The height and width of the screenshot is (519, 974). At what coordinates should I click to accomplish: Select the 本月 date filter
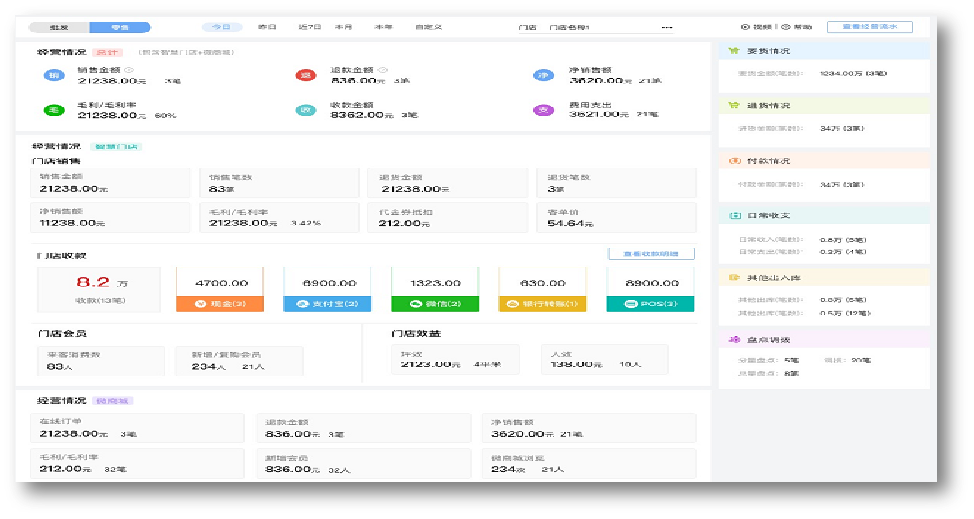(344, 27)
